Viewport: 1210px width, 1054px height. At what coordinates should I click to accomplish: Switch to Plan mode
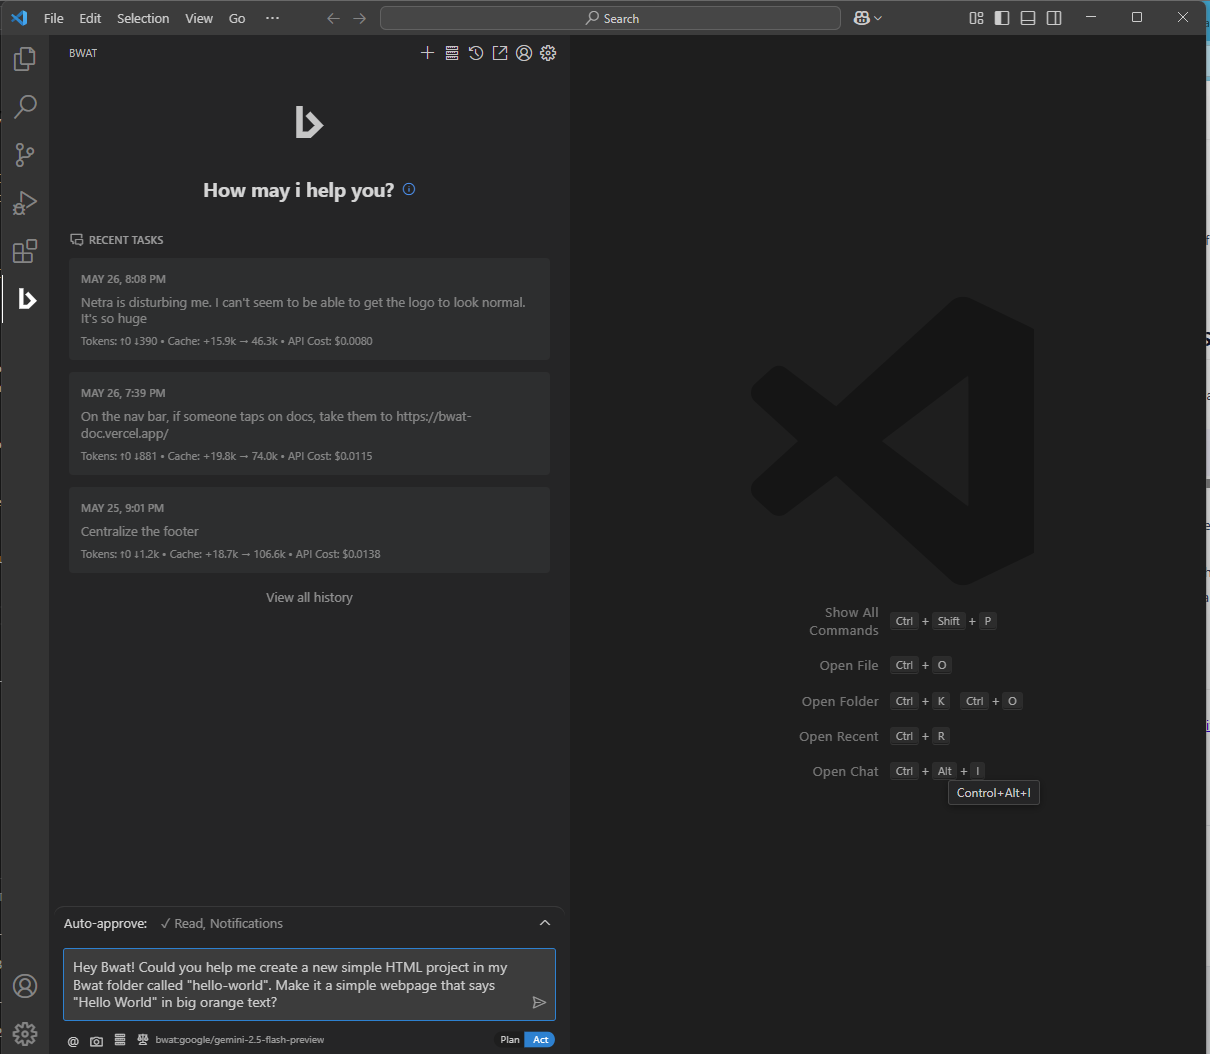(x=510, y=1040)
